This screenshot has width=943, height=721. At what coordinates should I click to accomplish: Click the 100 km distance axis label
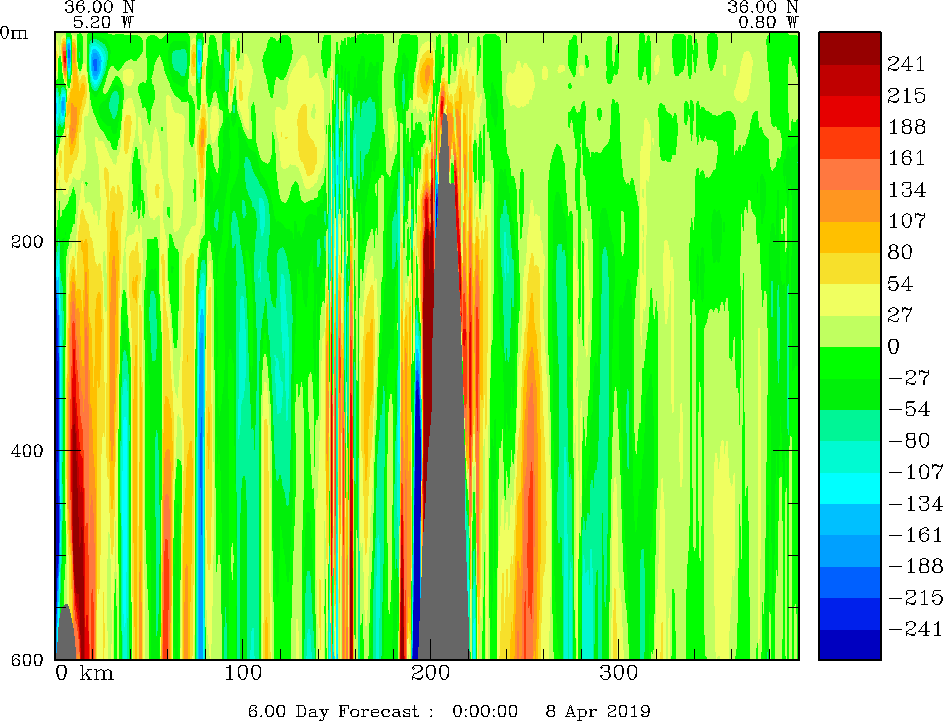pyautogui.click(x=243, y=673)
